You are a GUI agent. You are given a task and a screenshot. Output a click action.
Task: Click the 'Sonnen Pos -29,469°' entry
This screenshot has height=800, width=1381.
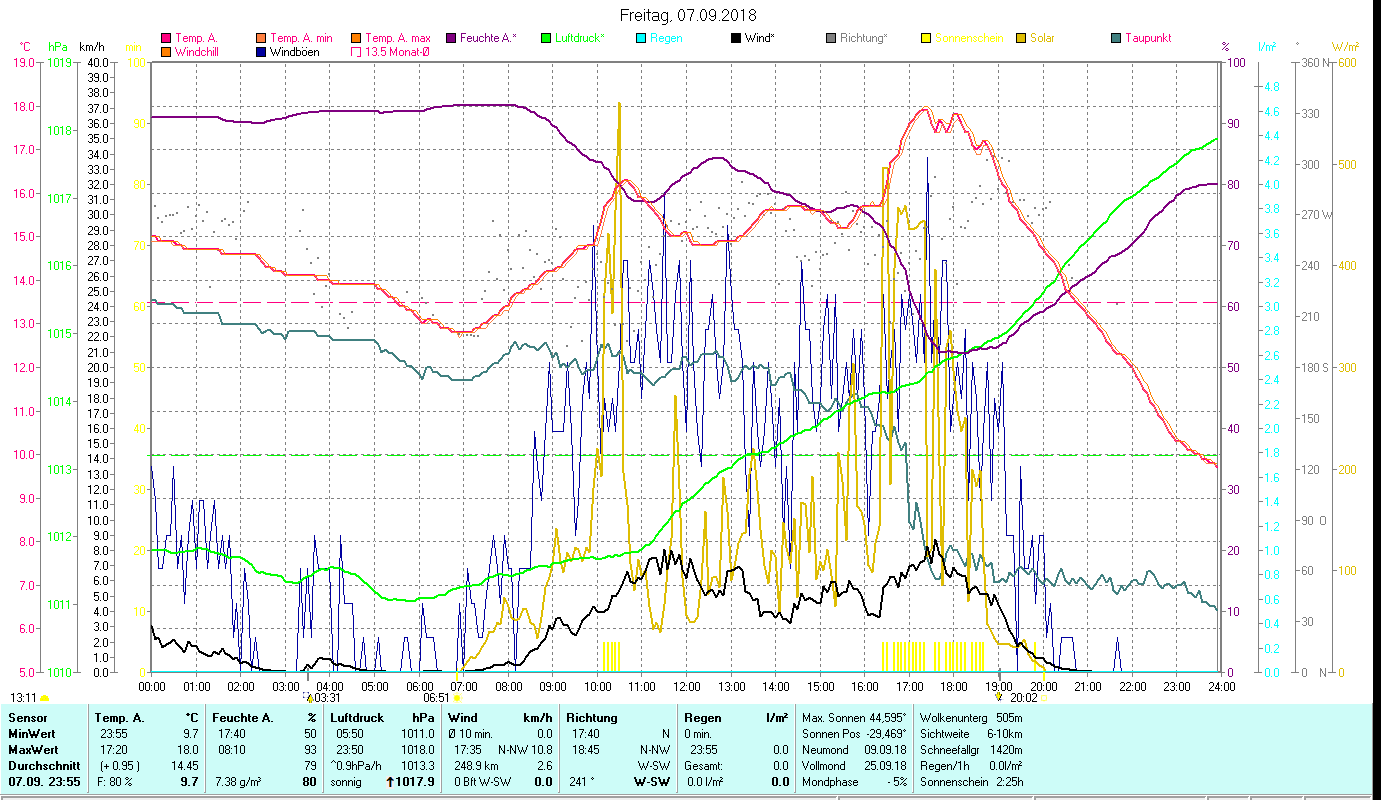(x=854, y=734)
